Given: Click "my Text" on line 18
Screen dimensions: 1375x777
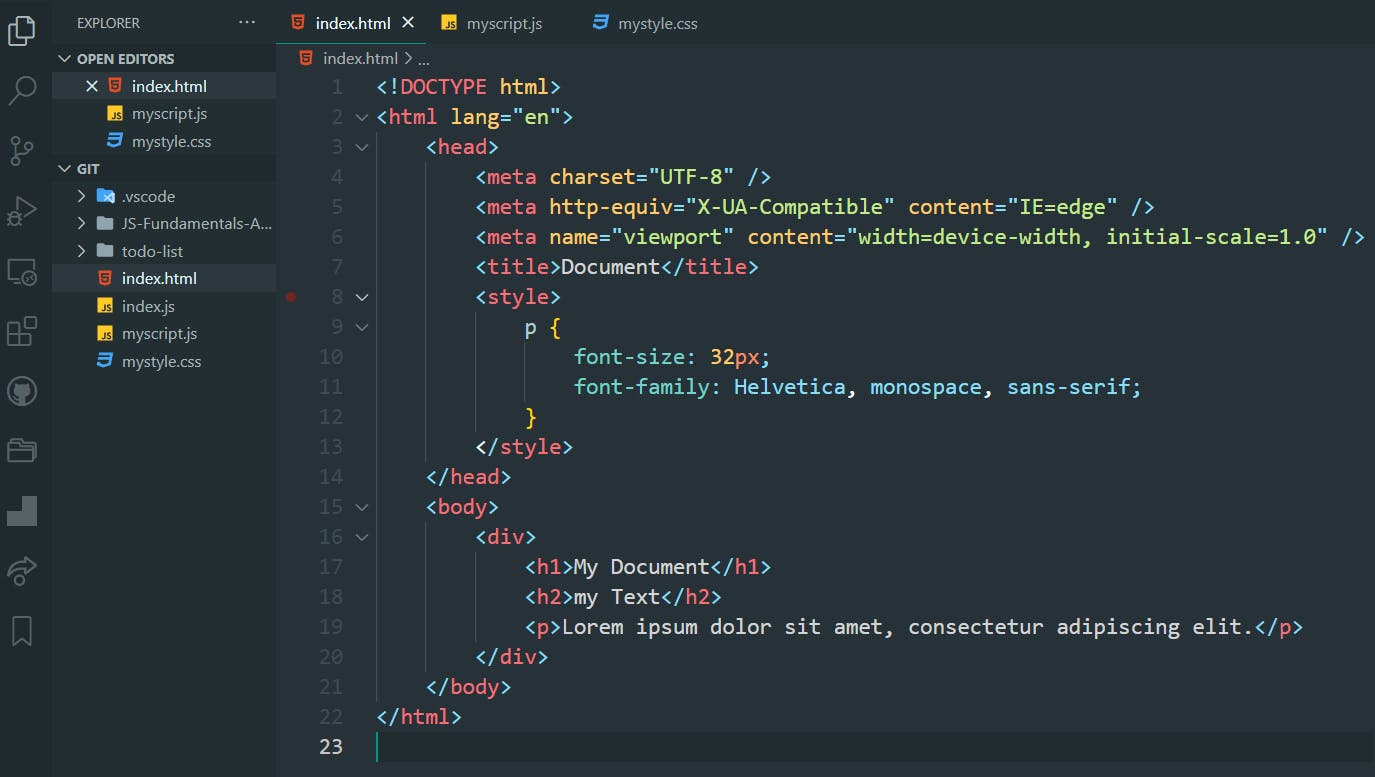Looking at the screenshot, I should (x=616, y=597).
